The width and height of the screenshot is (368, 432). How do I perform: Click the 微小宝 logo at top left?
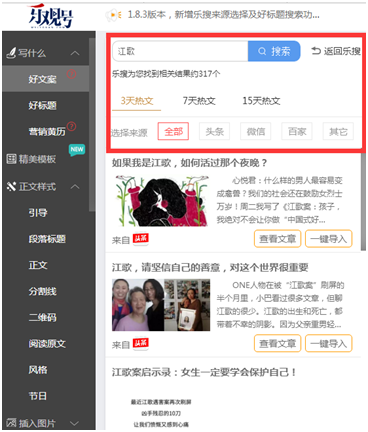51,16
